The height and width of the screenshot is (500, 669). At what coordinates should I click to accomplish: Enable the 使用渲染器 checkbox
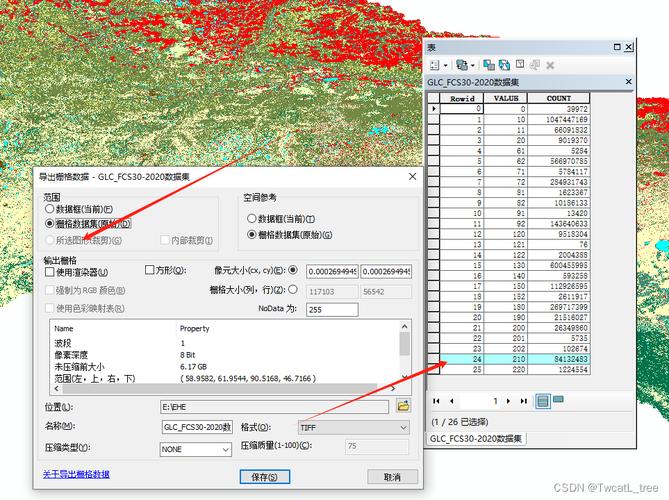point(49,272)
